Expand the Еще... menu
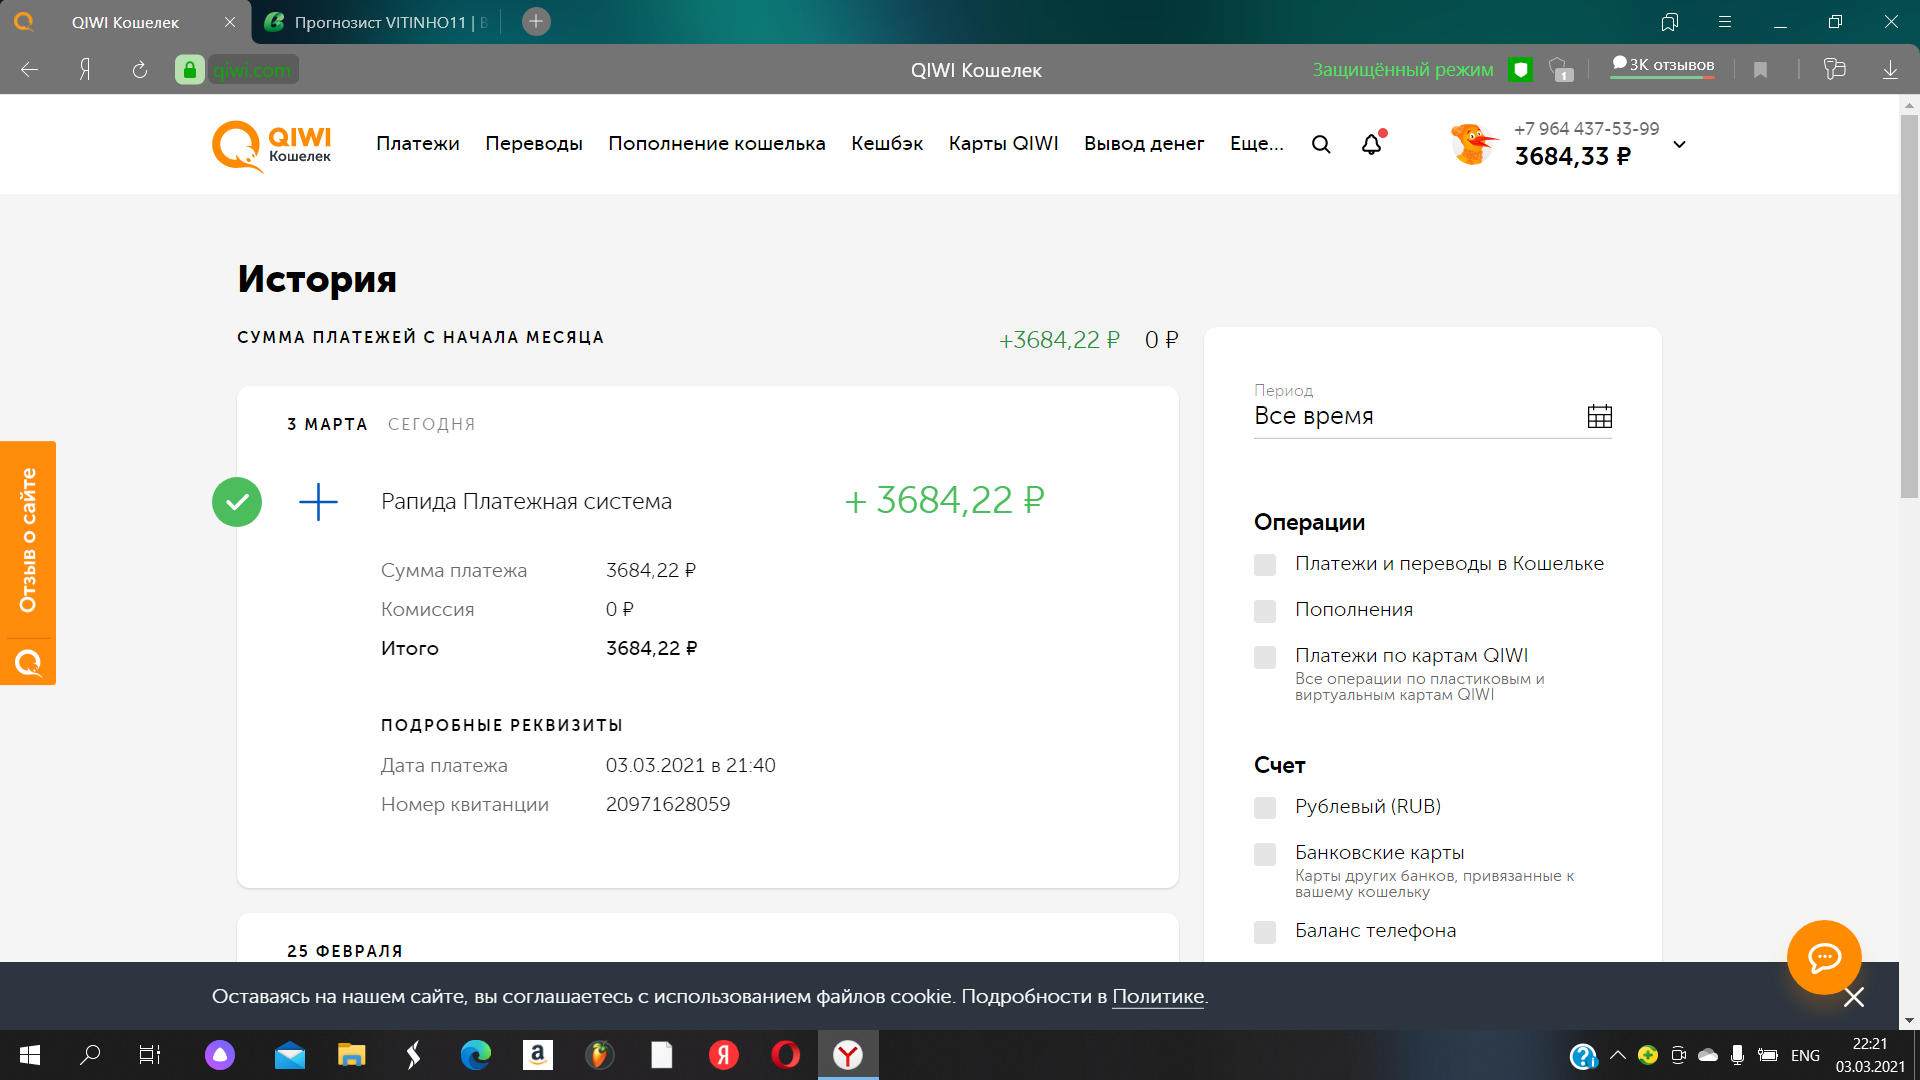This screenshot has height=1080, width=1920. 1257,144
